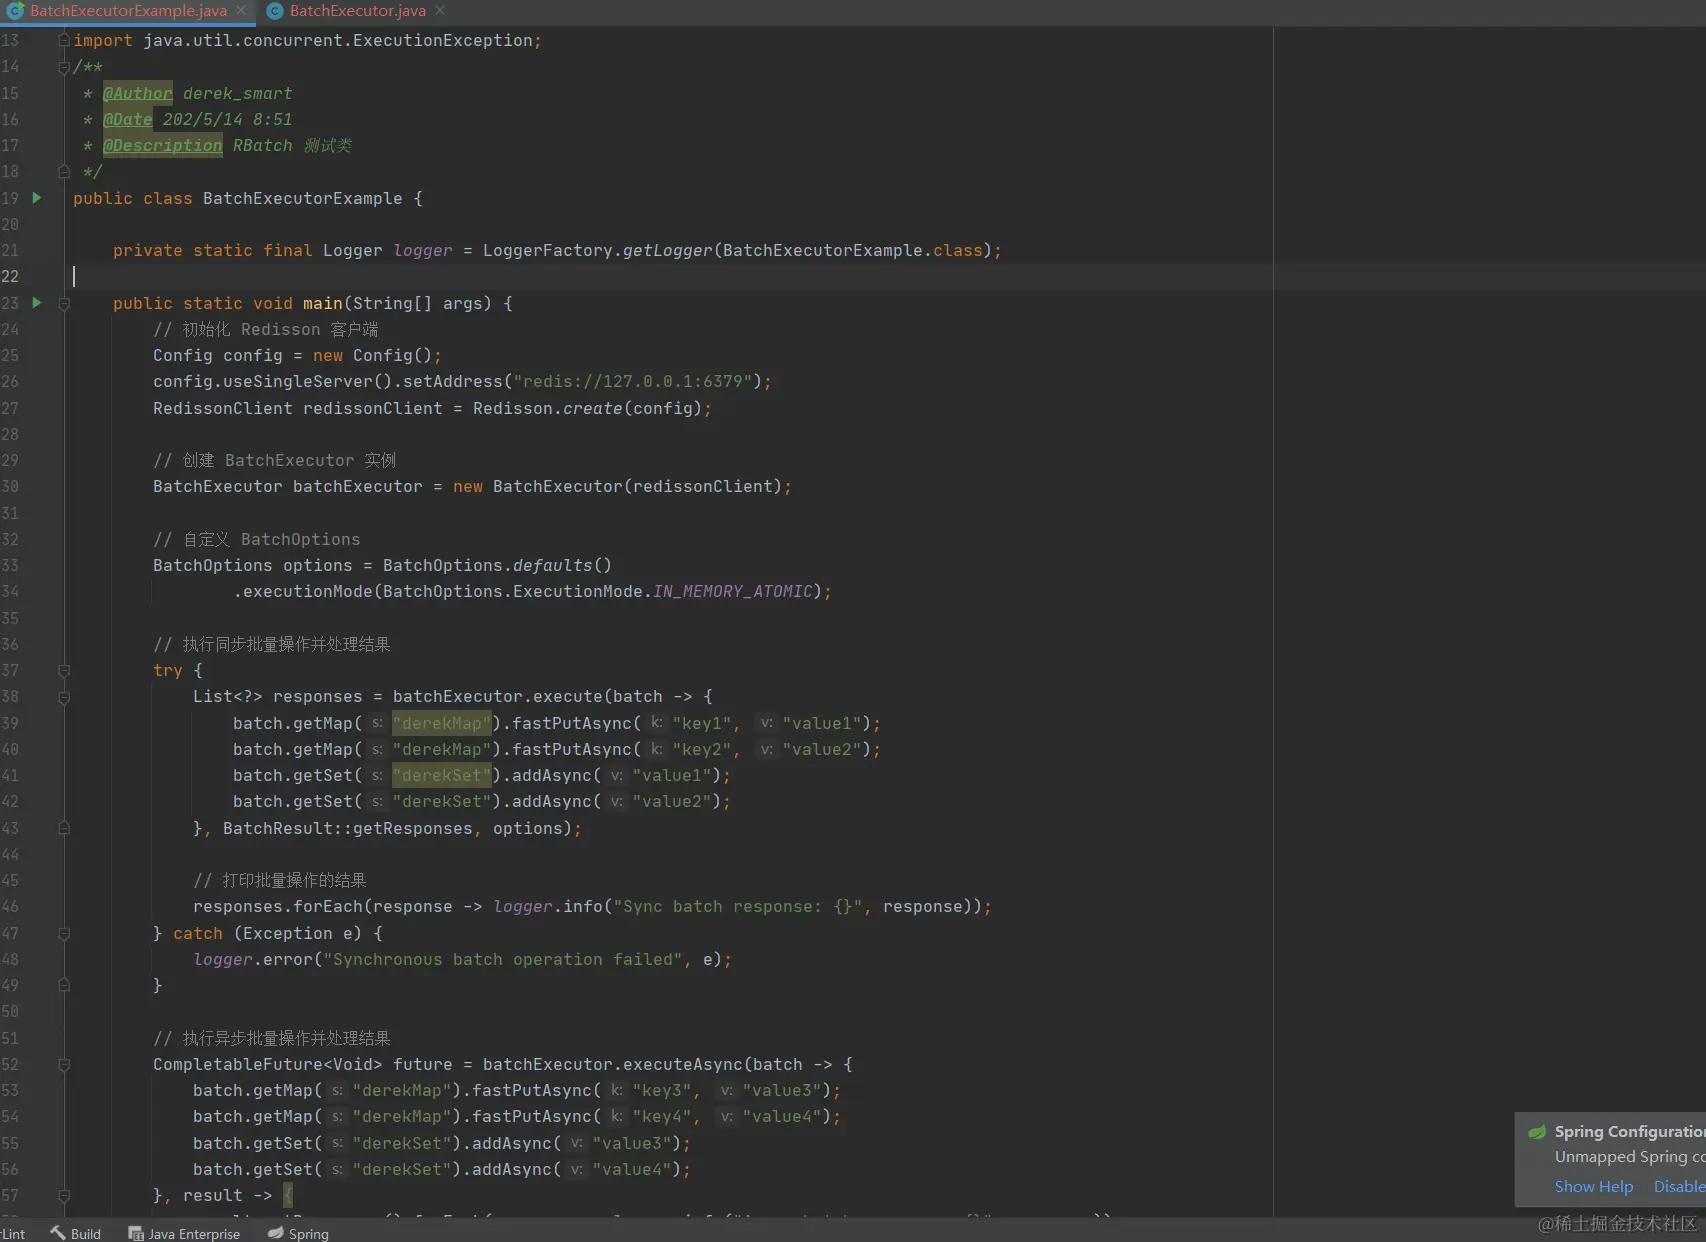Switch to BatchExecutor.java tab
Viewport: 1706px width, 1242px height.
[357, 11]
